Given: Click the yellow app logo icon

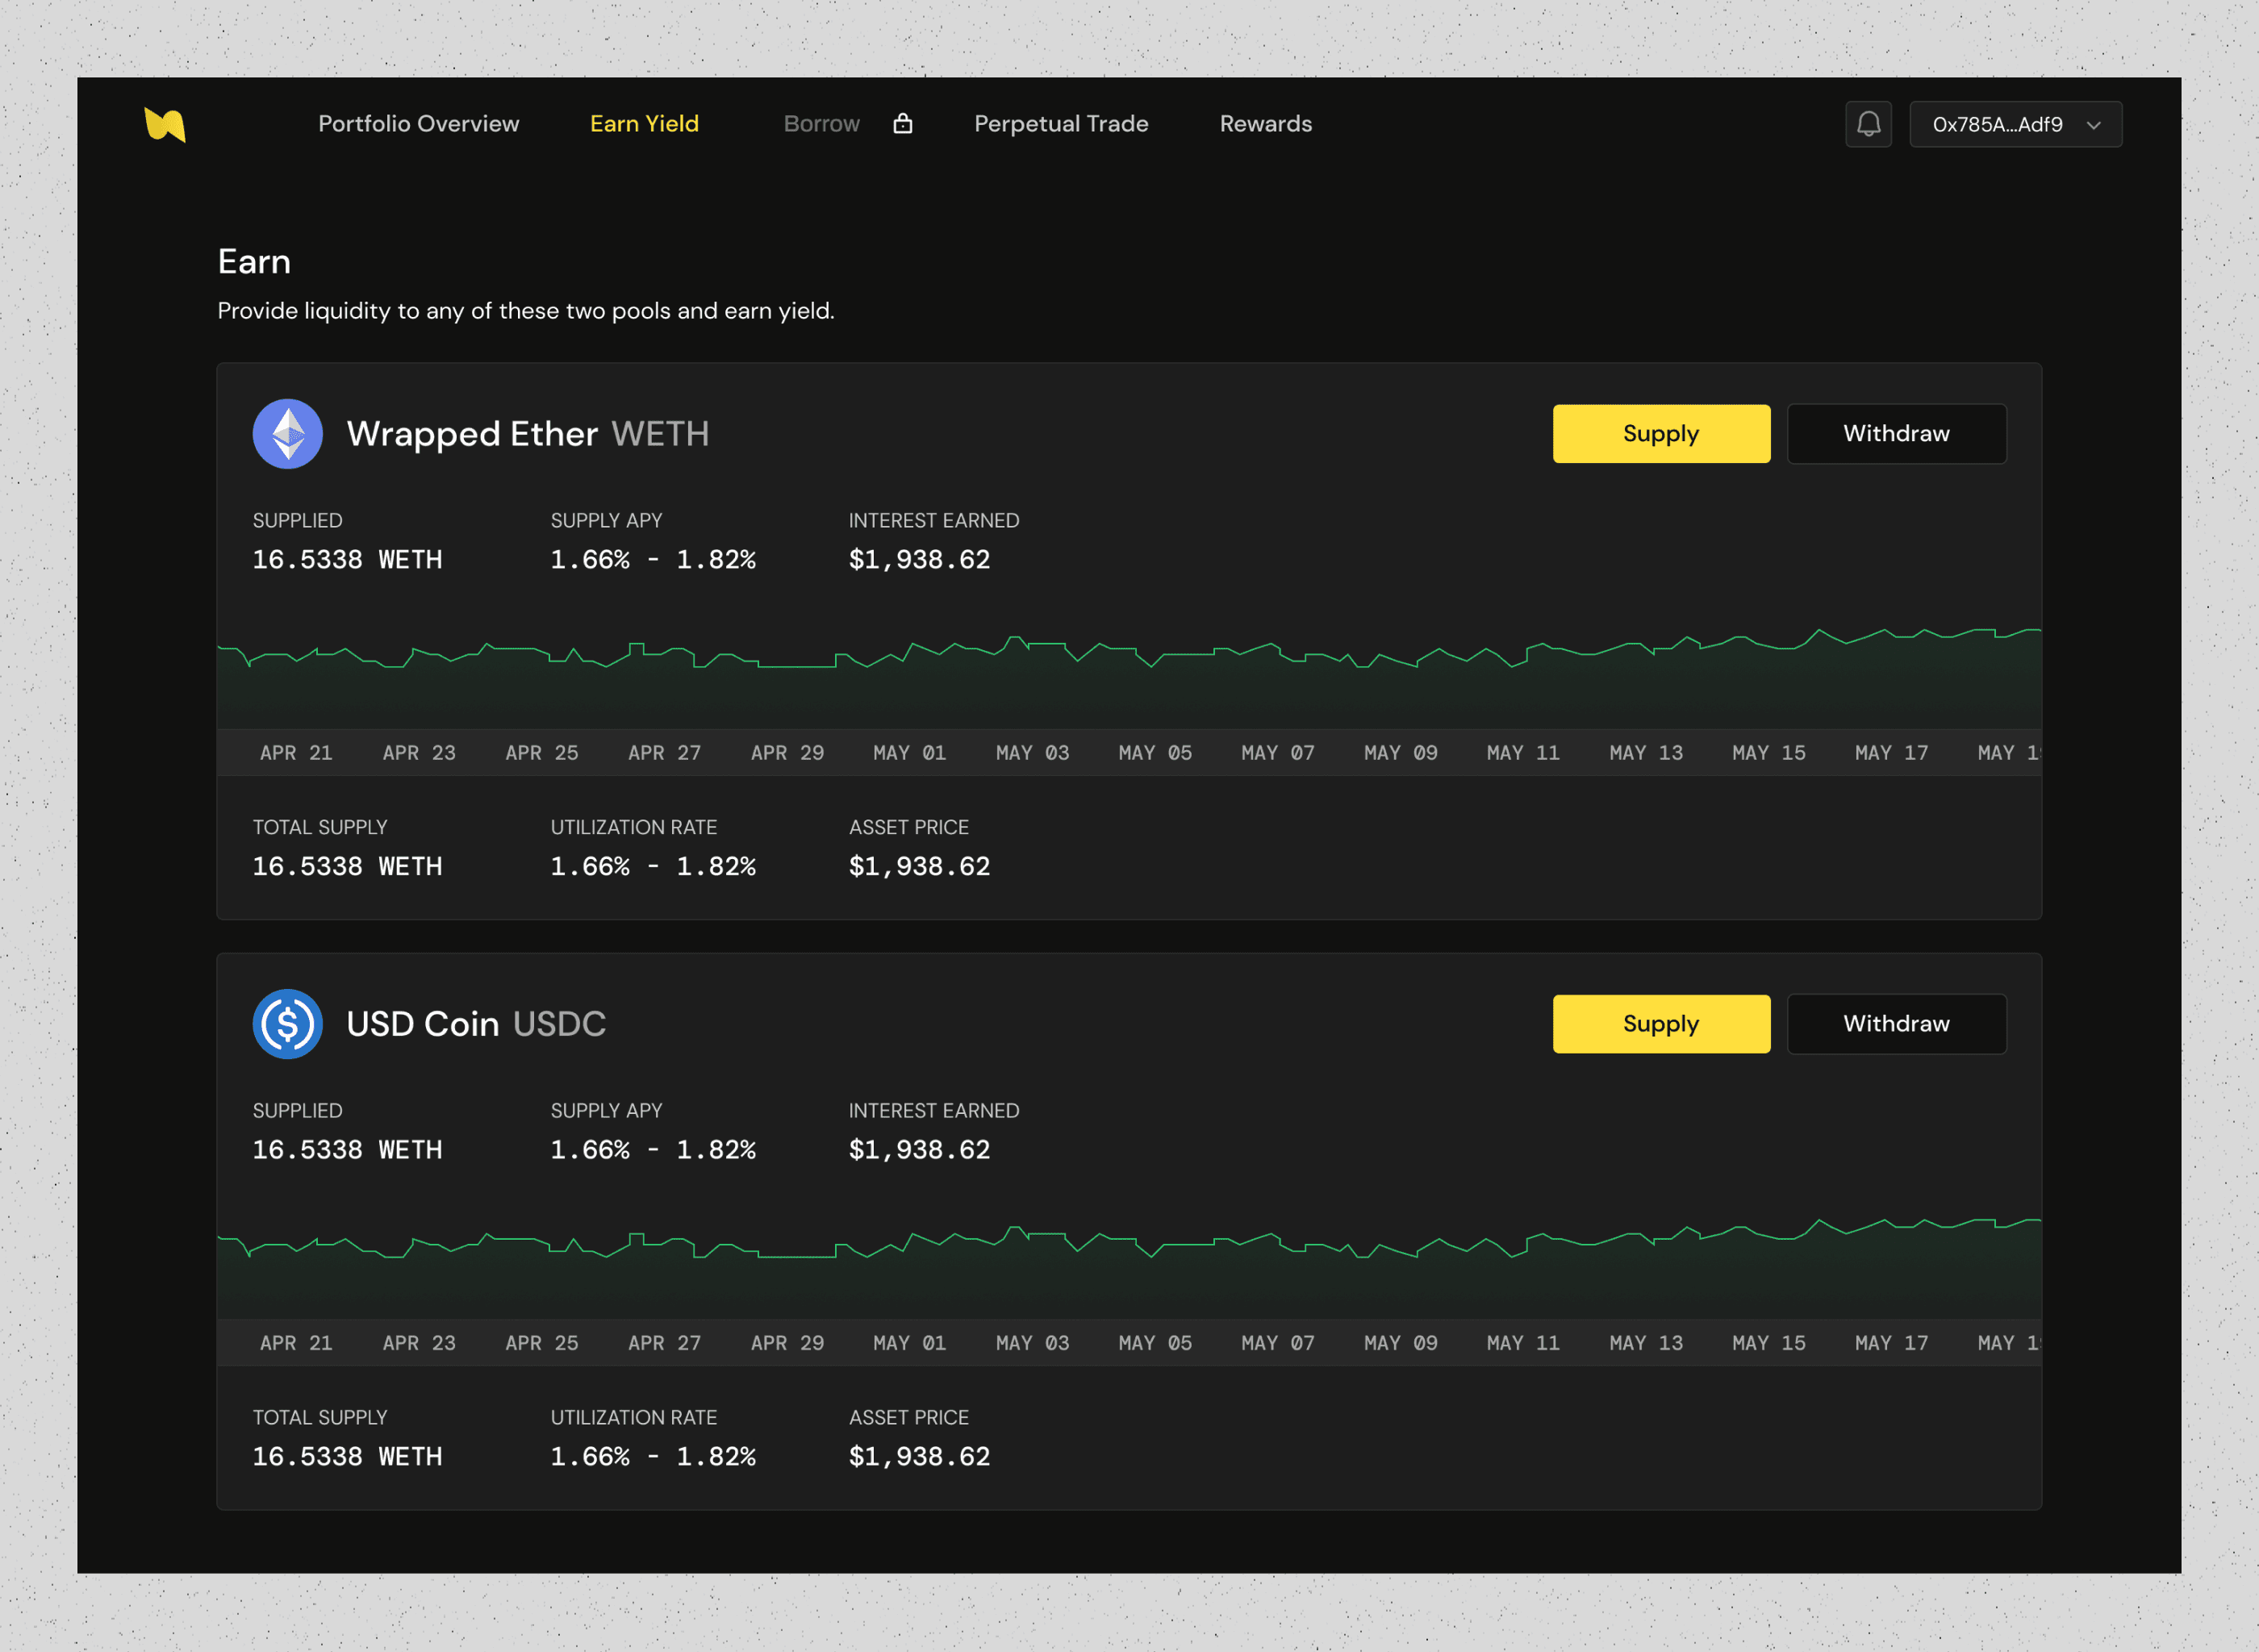Looking at the screenshot, I should (165, 124).
